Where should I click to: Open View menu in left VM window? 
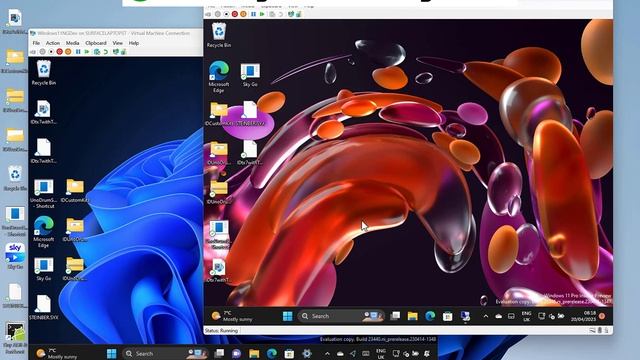tap(118, 43)
